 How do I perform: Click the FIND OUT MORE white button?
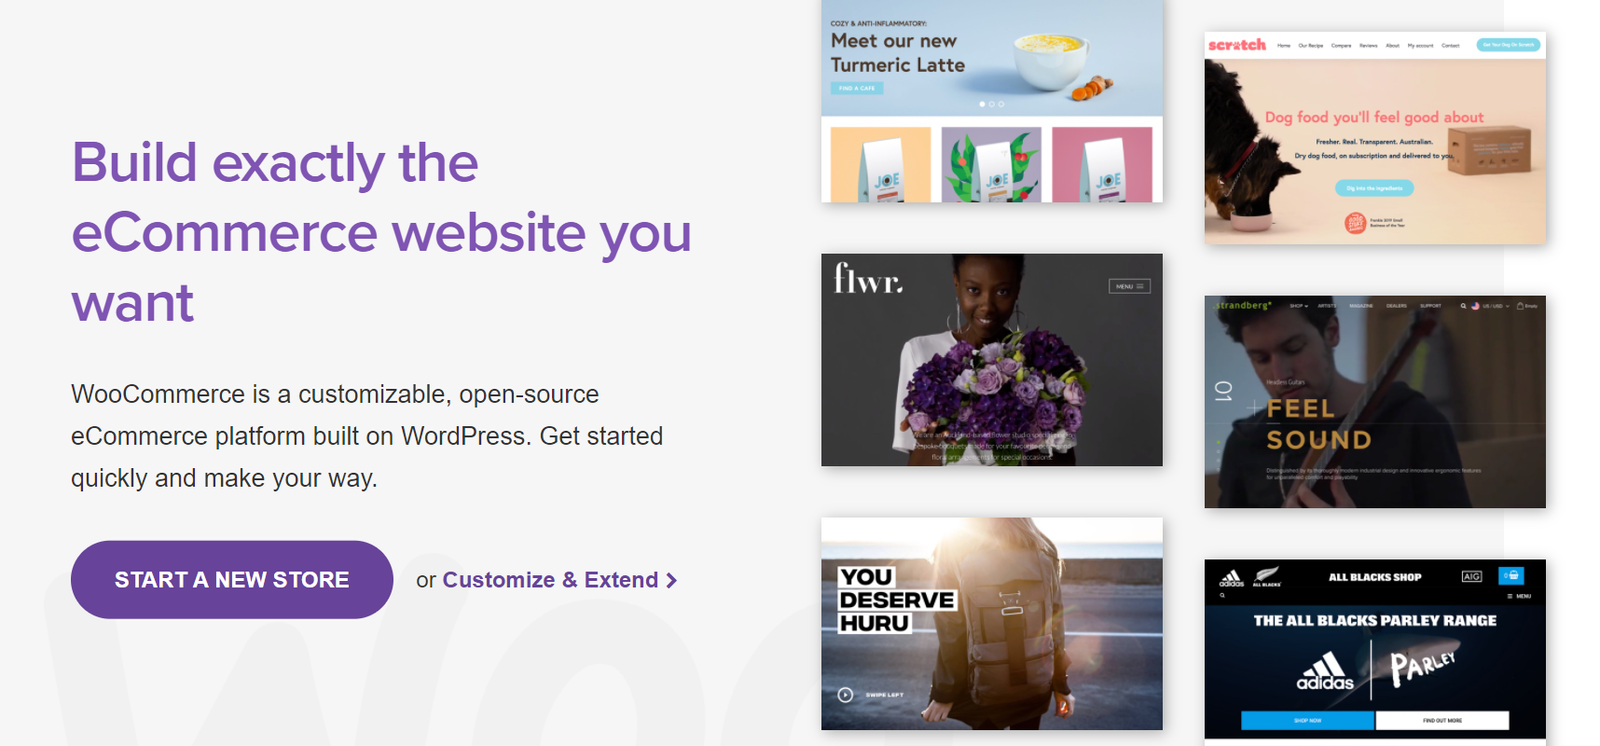coord(1442,720)
